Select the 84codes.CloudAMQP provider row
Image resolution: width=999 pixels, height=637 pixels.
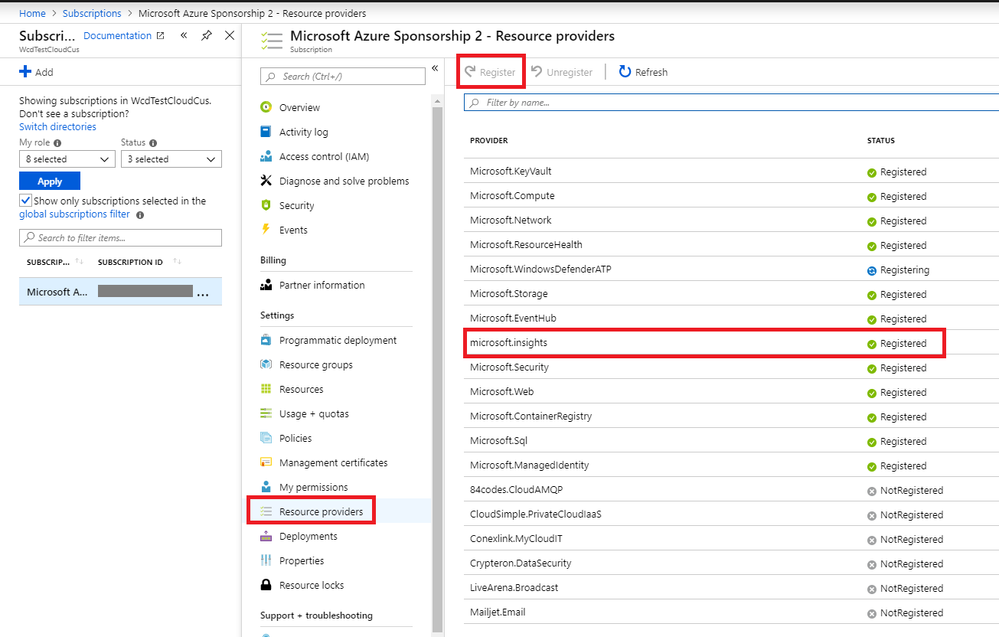tap(731, 490)
